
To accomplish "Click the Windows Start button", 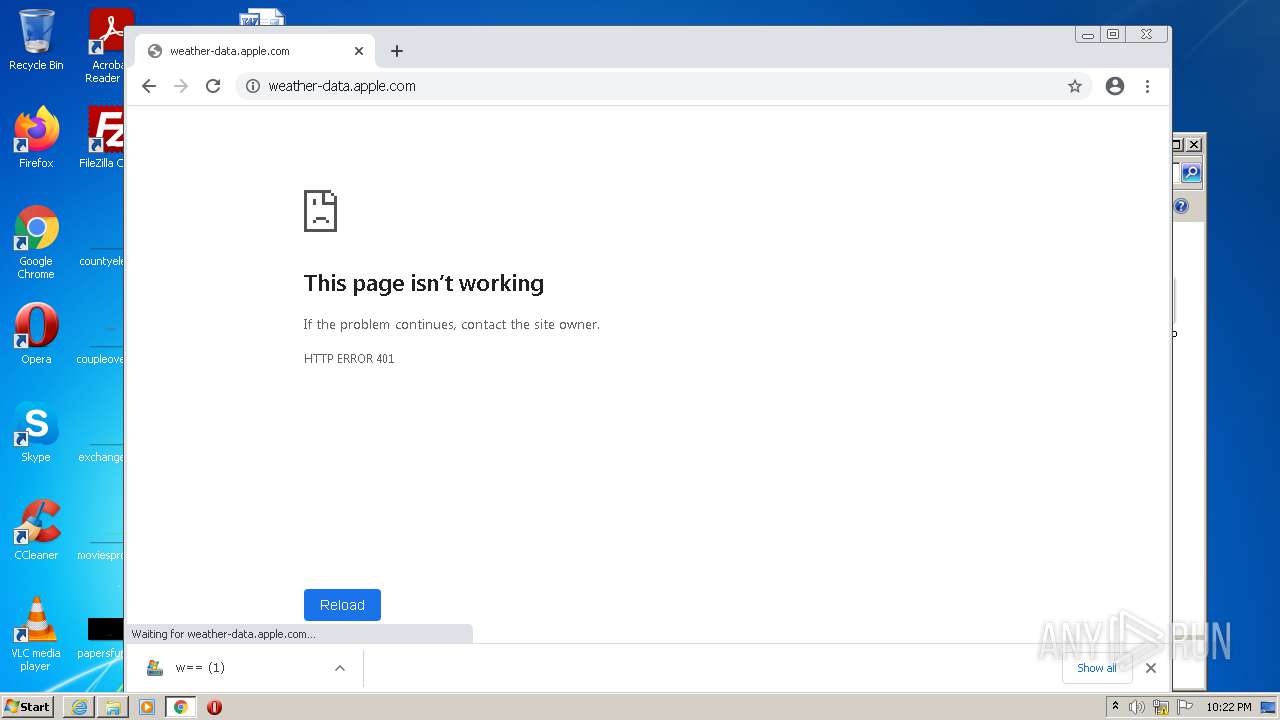I will point(28,707).
